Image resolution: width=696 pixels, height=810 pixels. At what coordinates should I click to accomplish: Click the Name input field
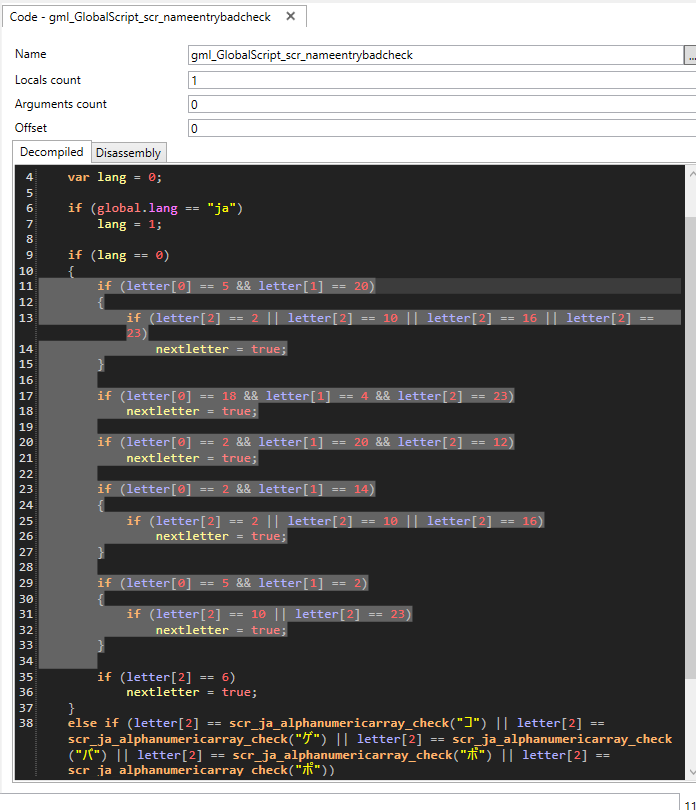click(x=436, y=55)
